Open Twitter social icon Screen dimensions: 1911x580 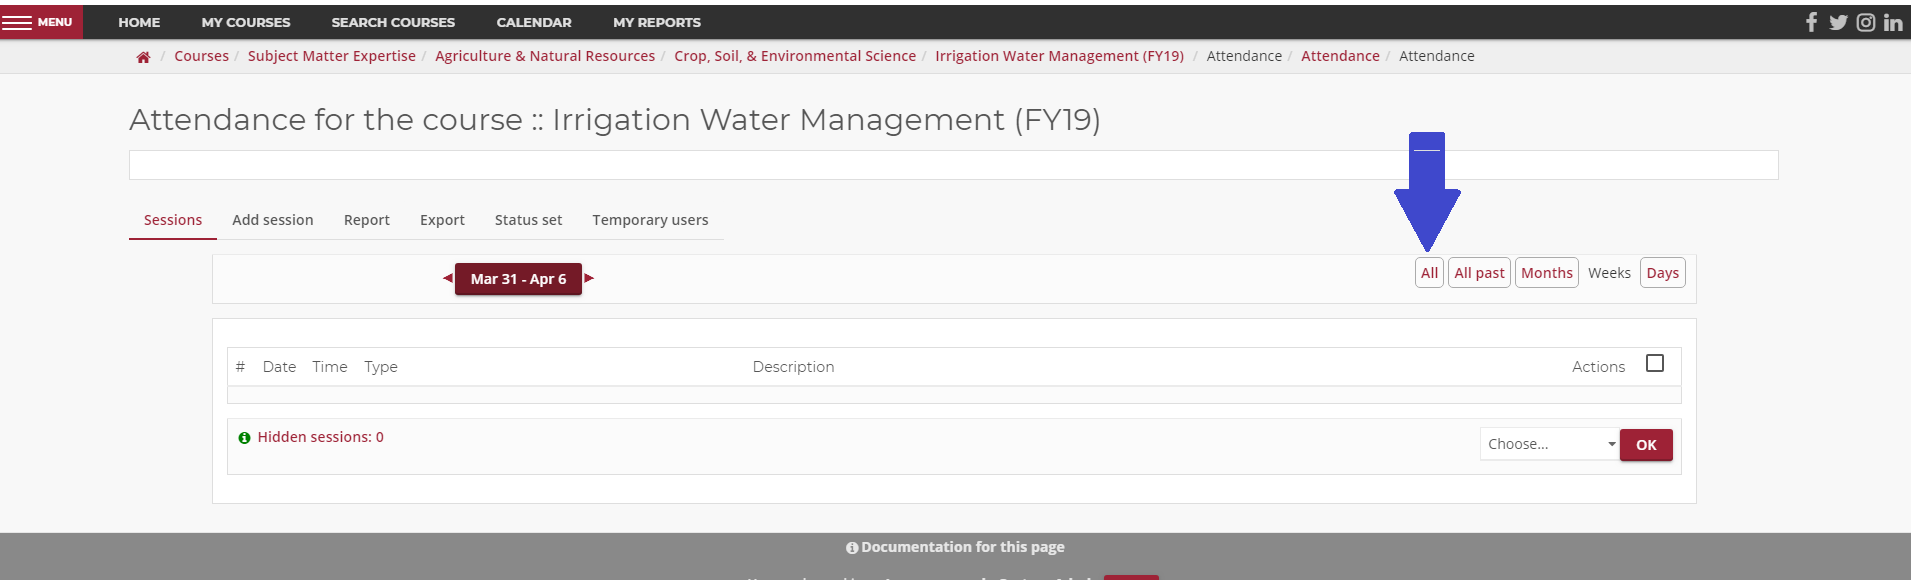[1838, 22]
